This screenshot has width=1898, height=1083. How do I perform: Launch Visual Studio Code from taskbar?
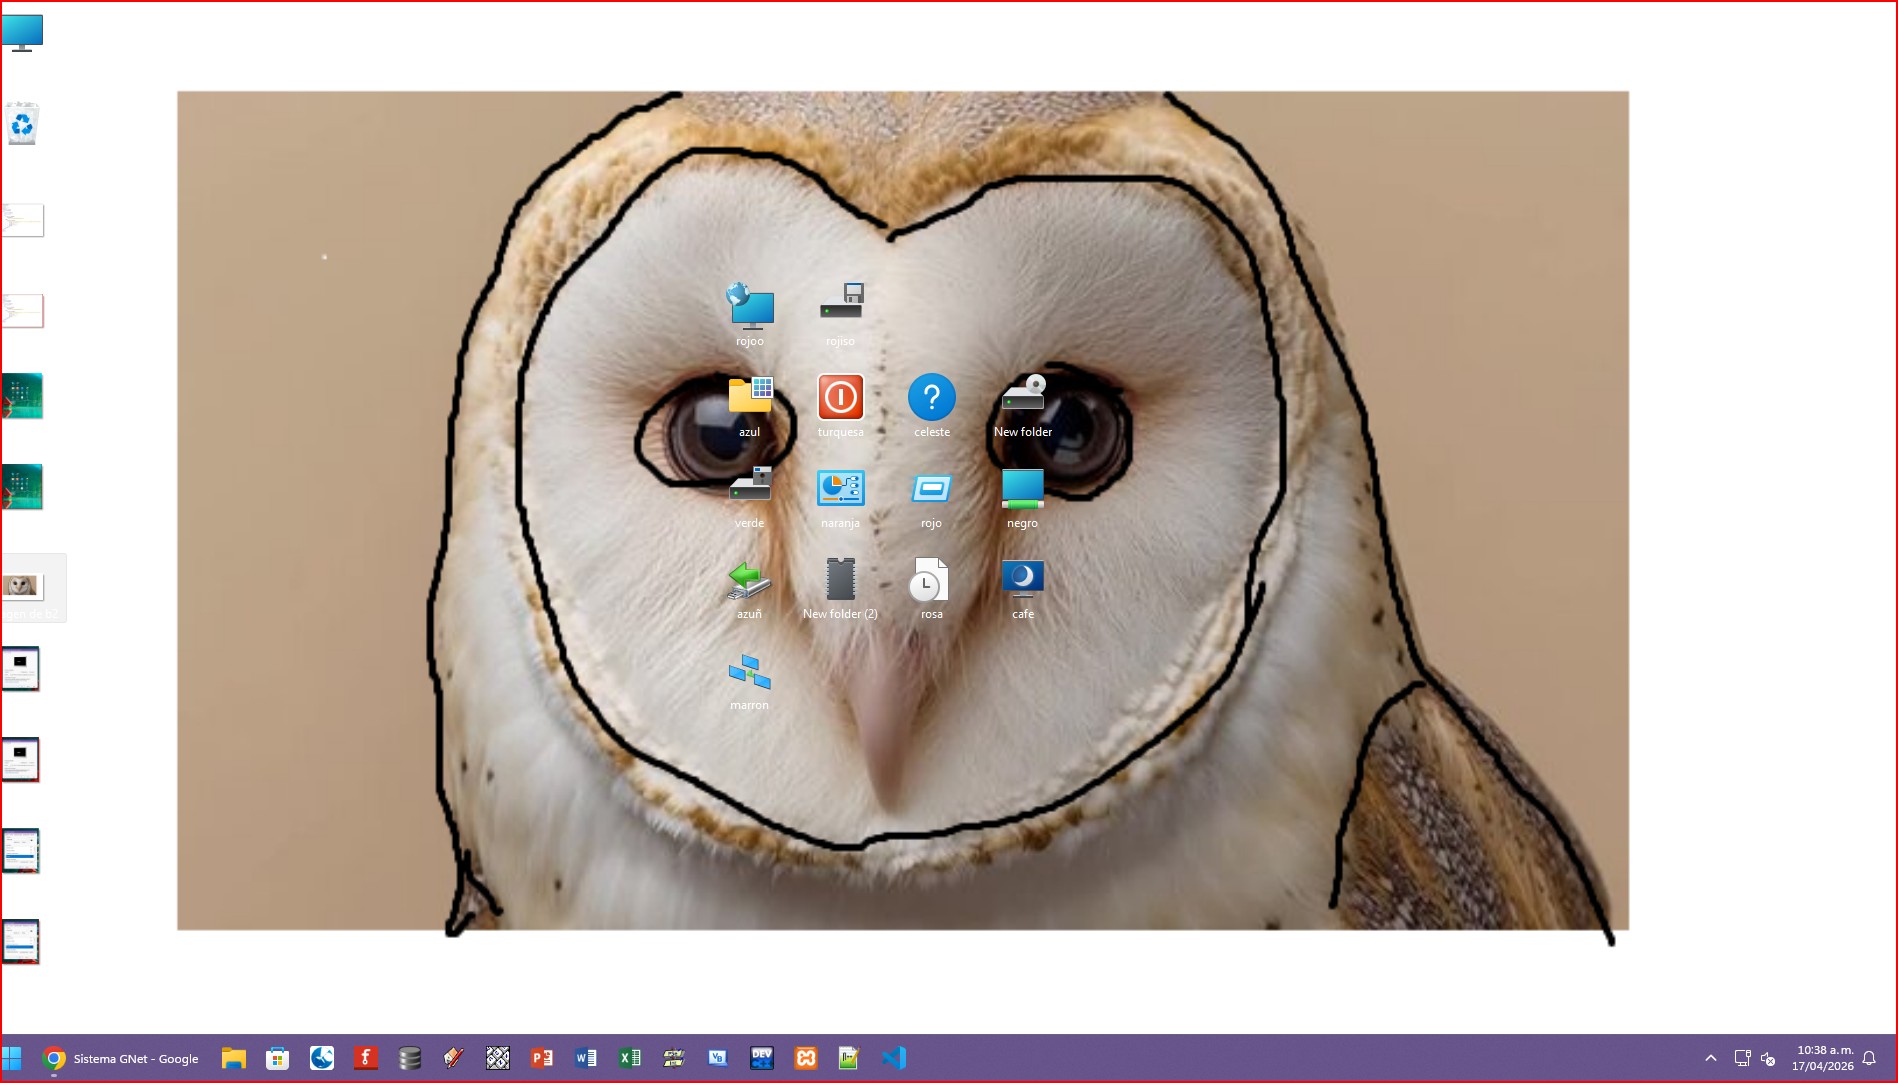(893, 1058)
